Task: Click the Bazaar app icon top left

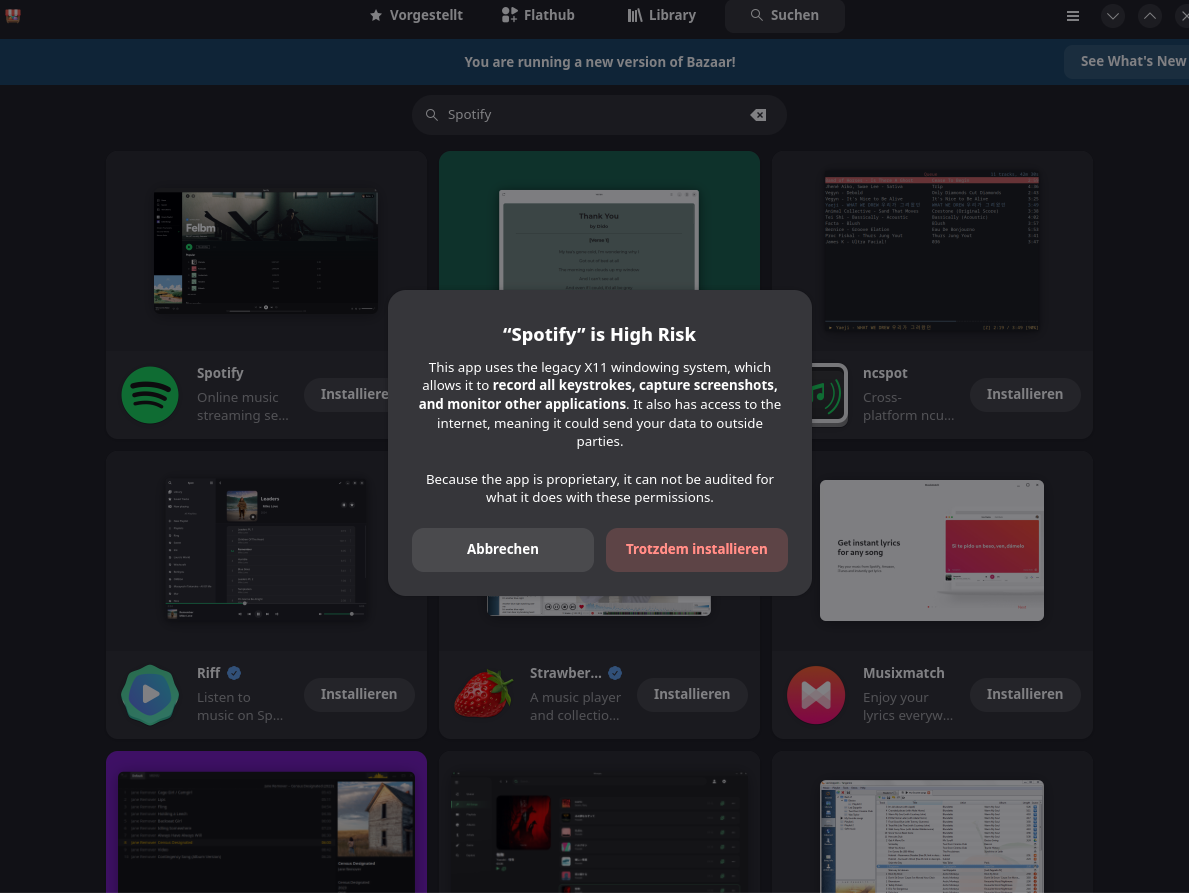Action: 13,15
